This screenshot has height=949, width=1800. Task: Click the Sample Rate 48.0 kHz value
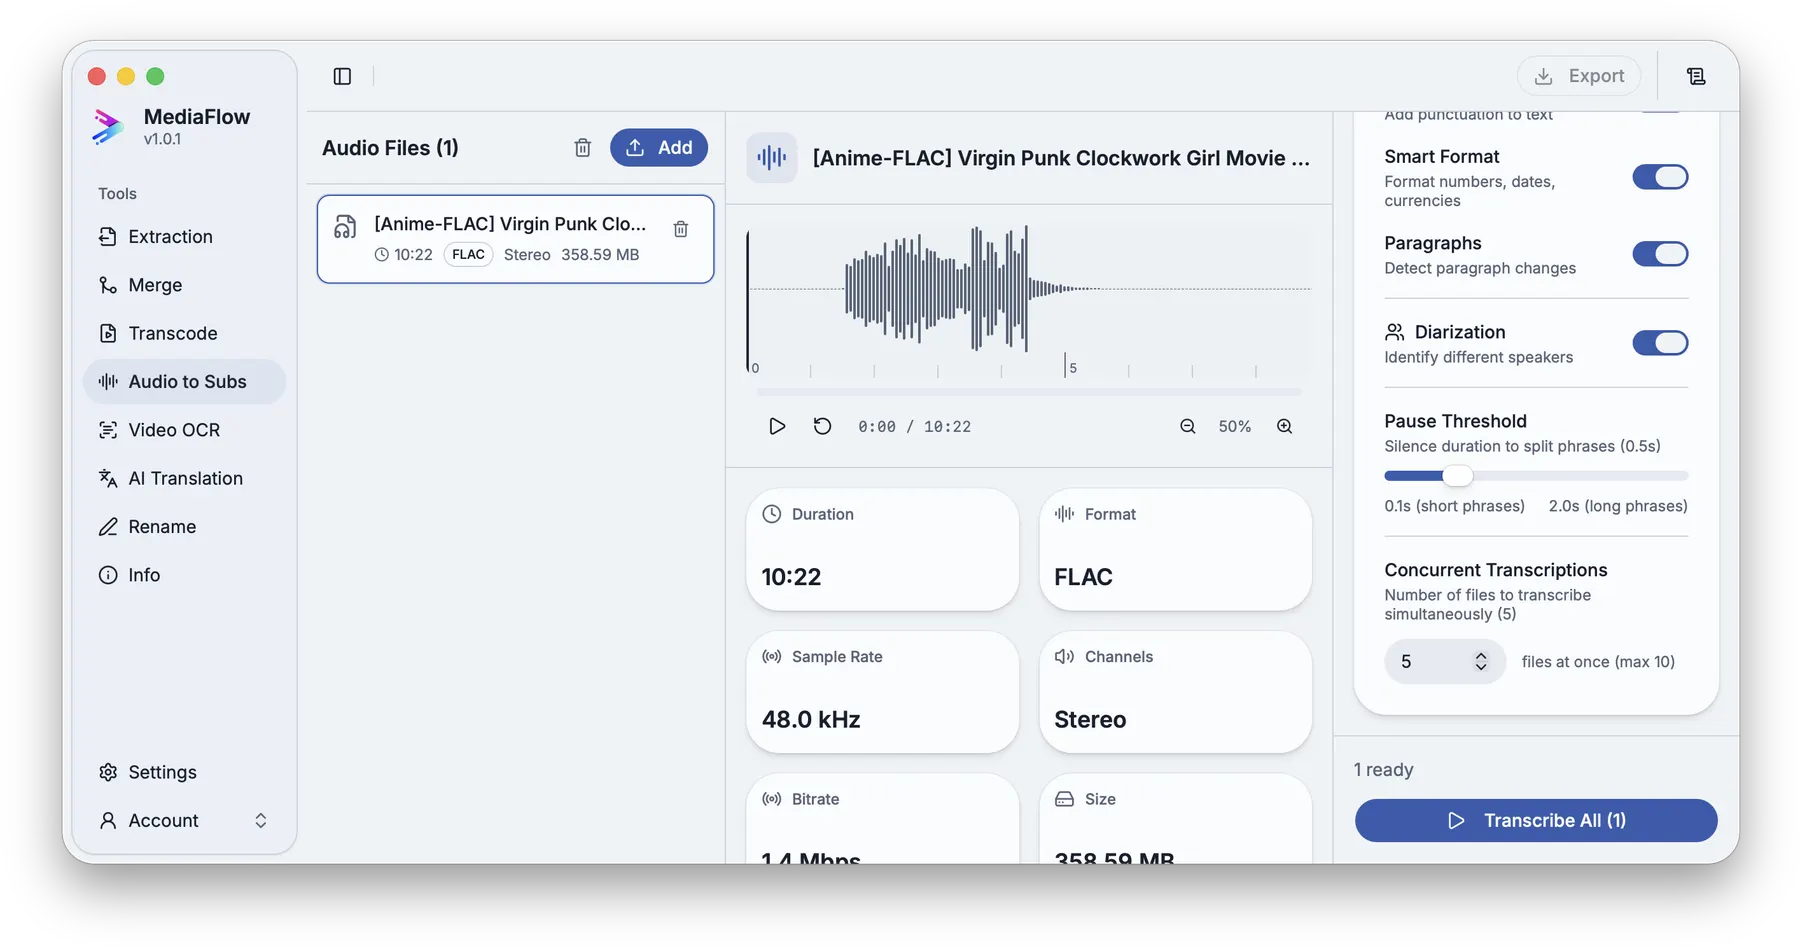click(811, 719)
